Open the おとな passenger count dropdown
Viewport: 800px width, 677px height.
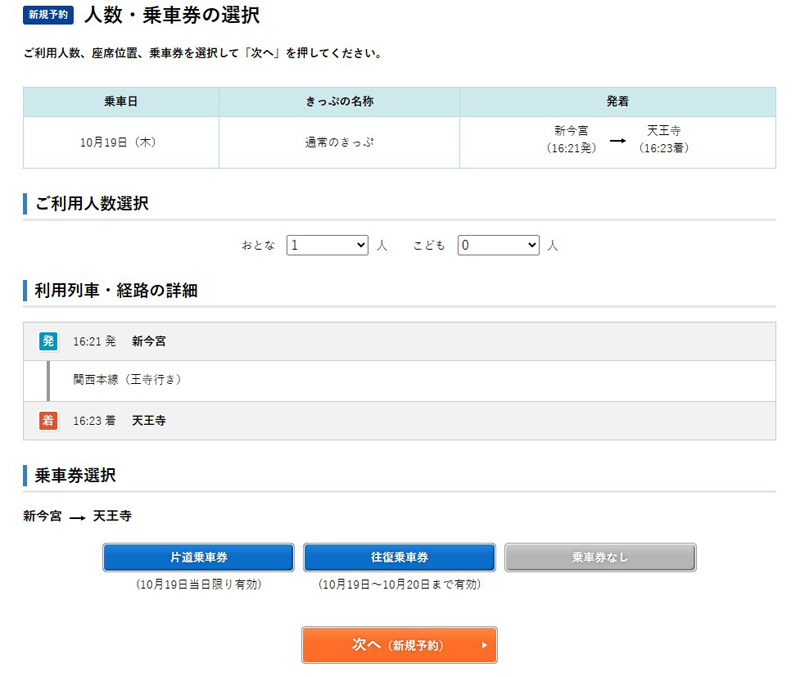click(327, 245)
